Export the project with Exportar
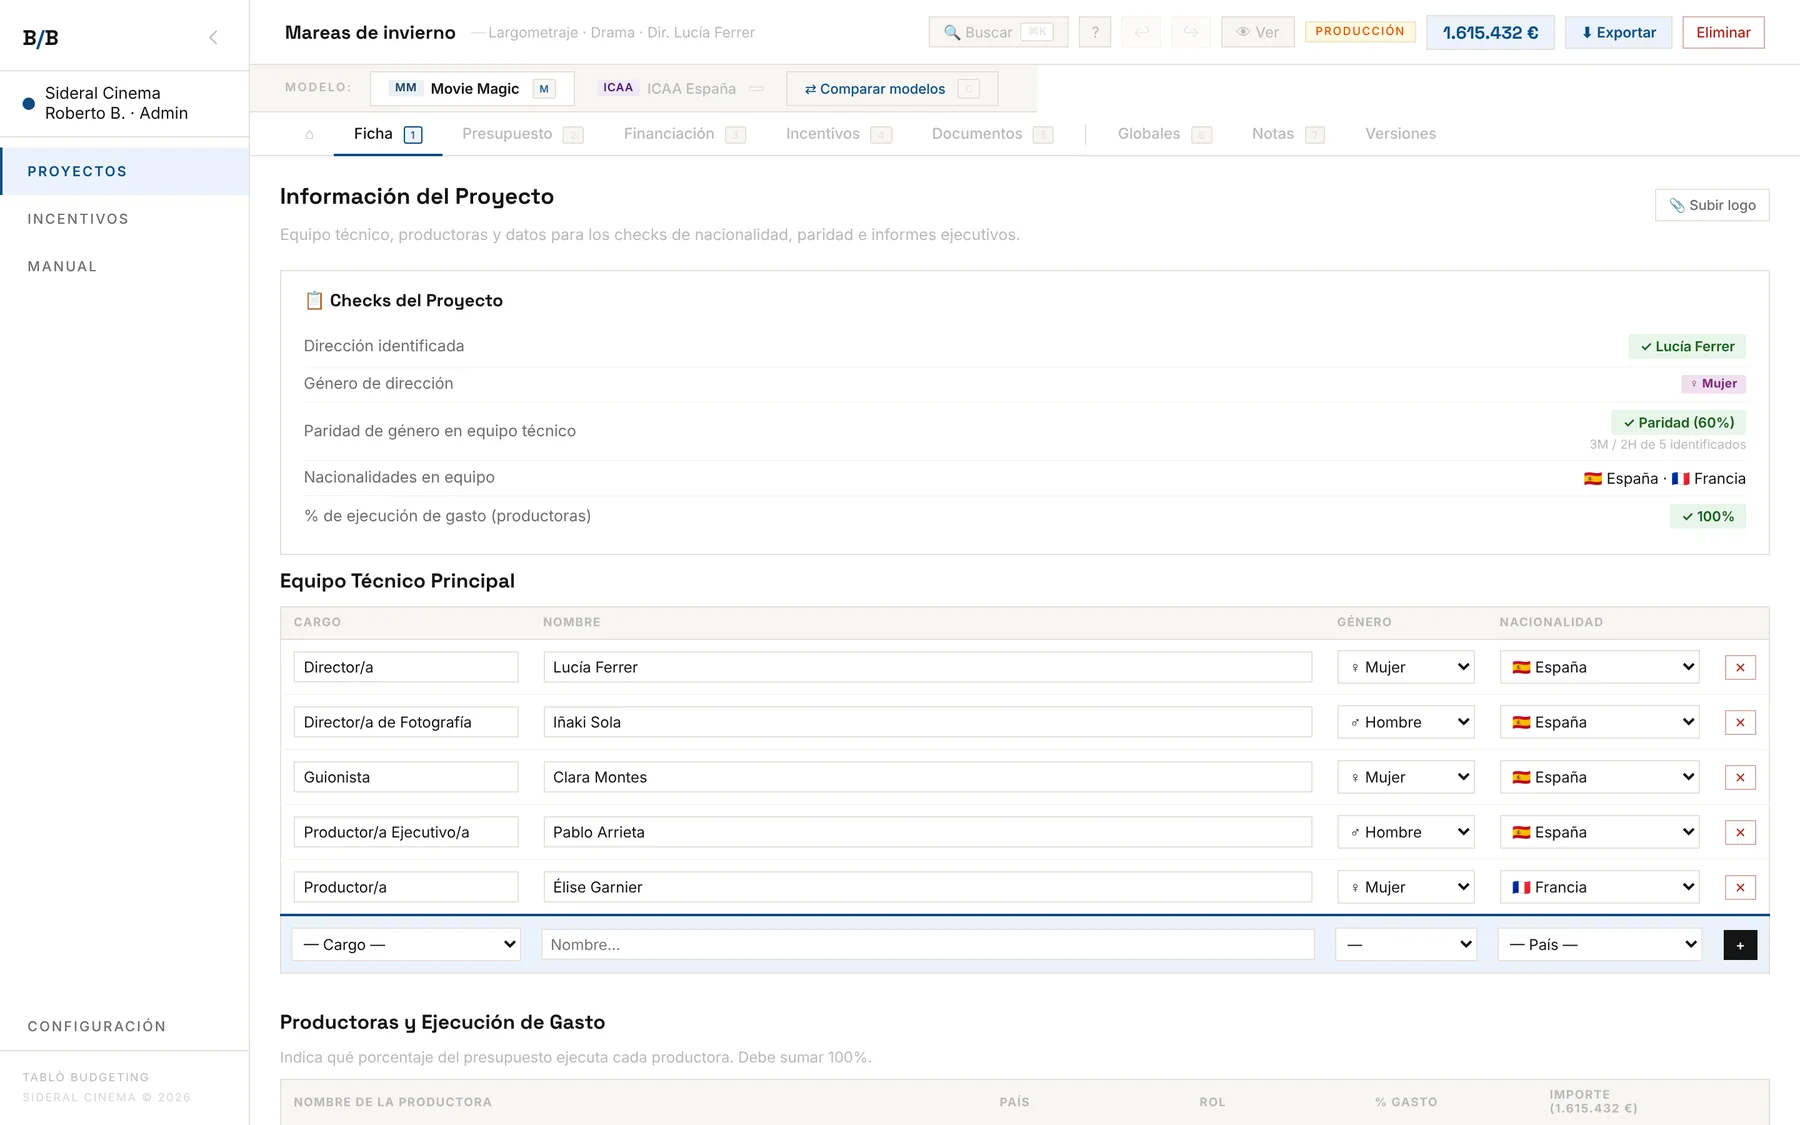The image size is (1800, 1125). tap(1618, 32)
